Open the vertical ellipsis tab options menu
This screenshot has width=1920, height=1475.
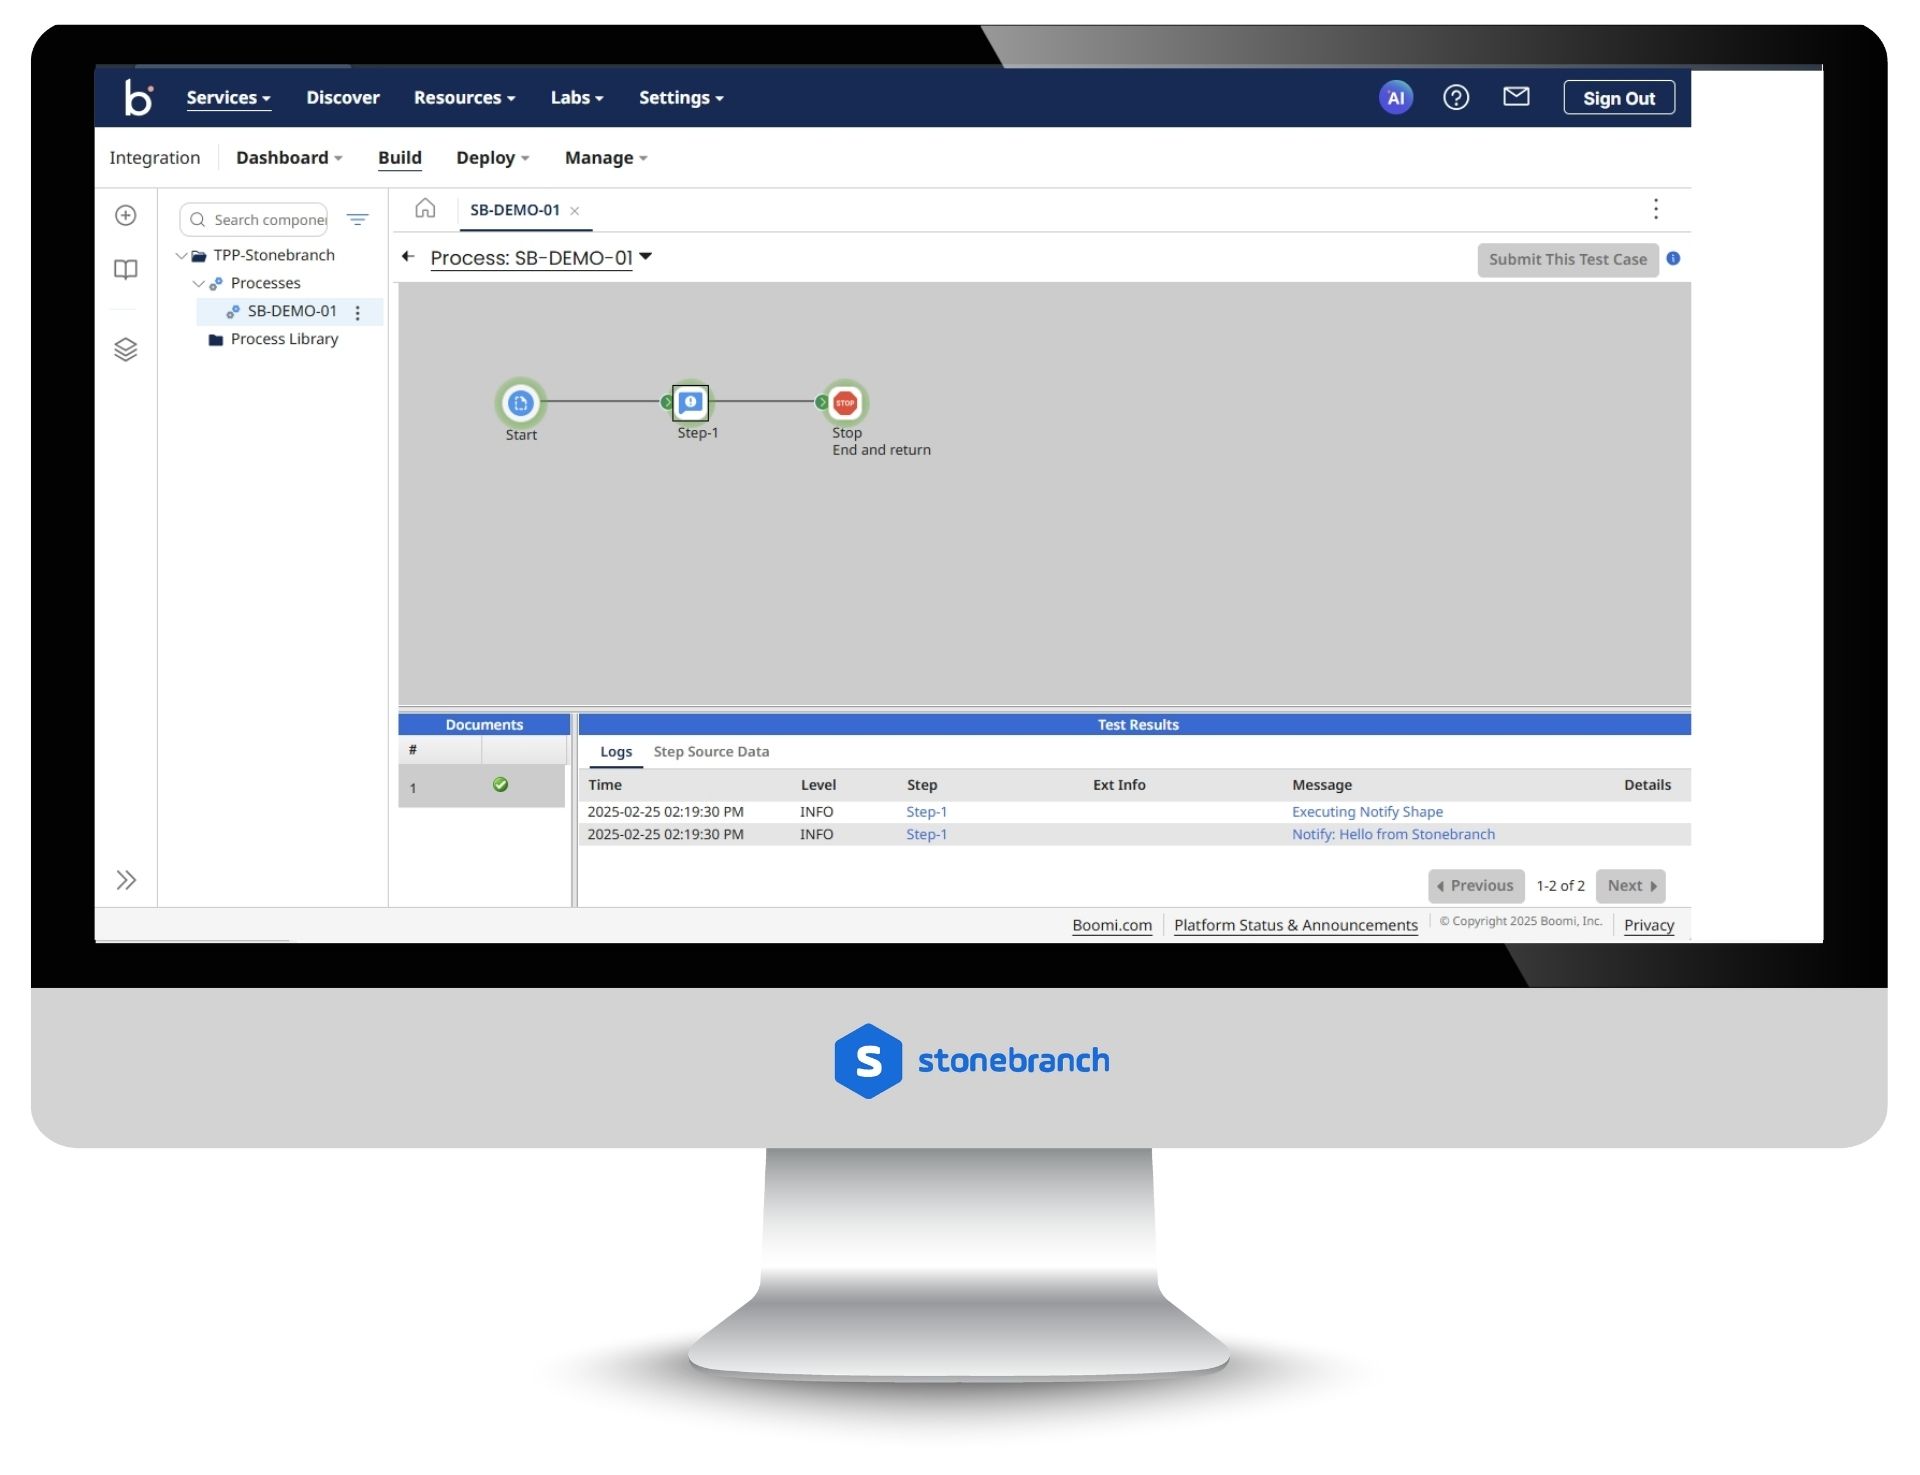(1656, 209)
